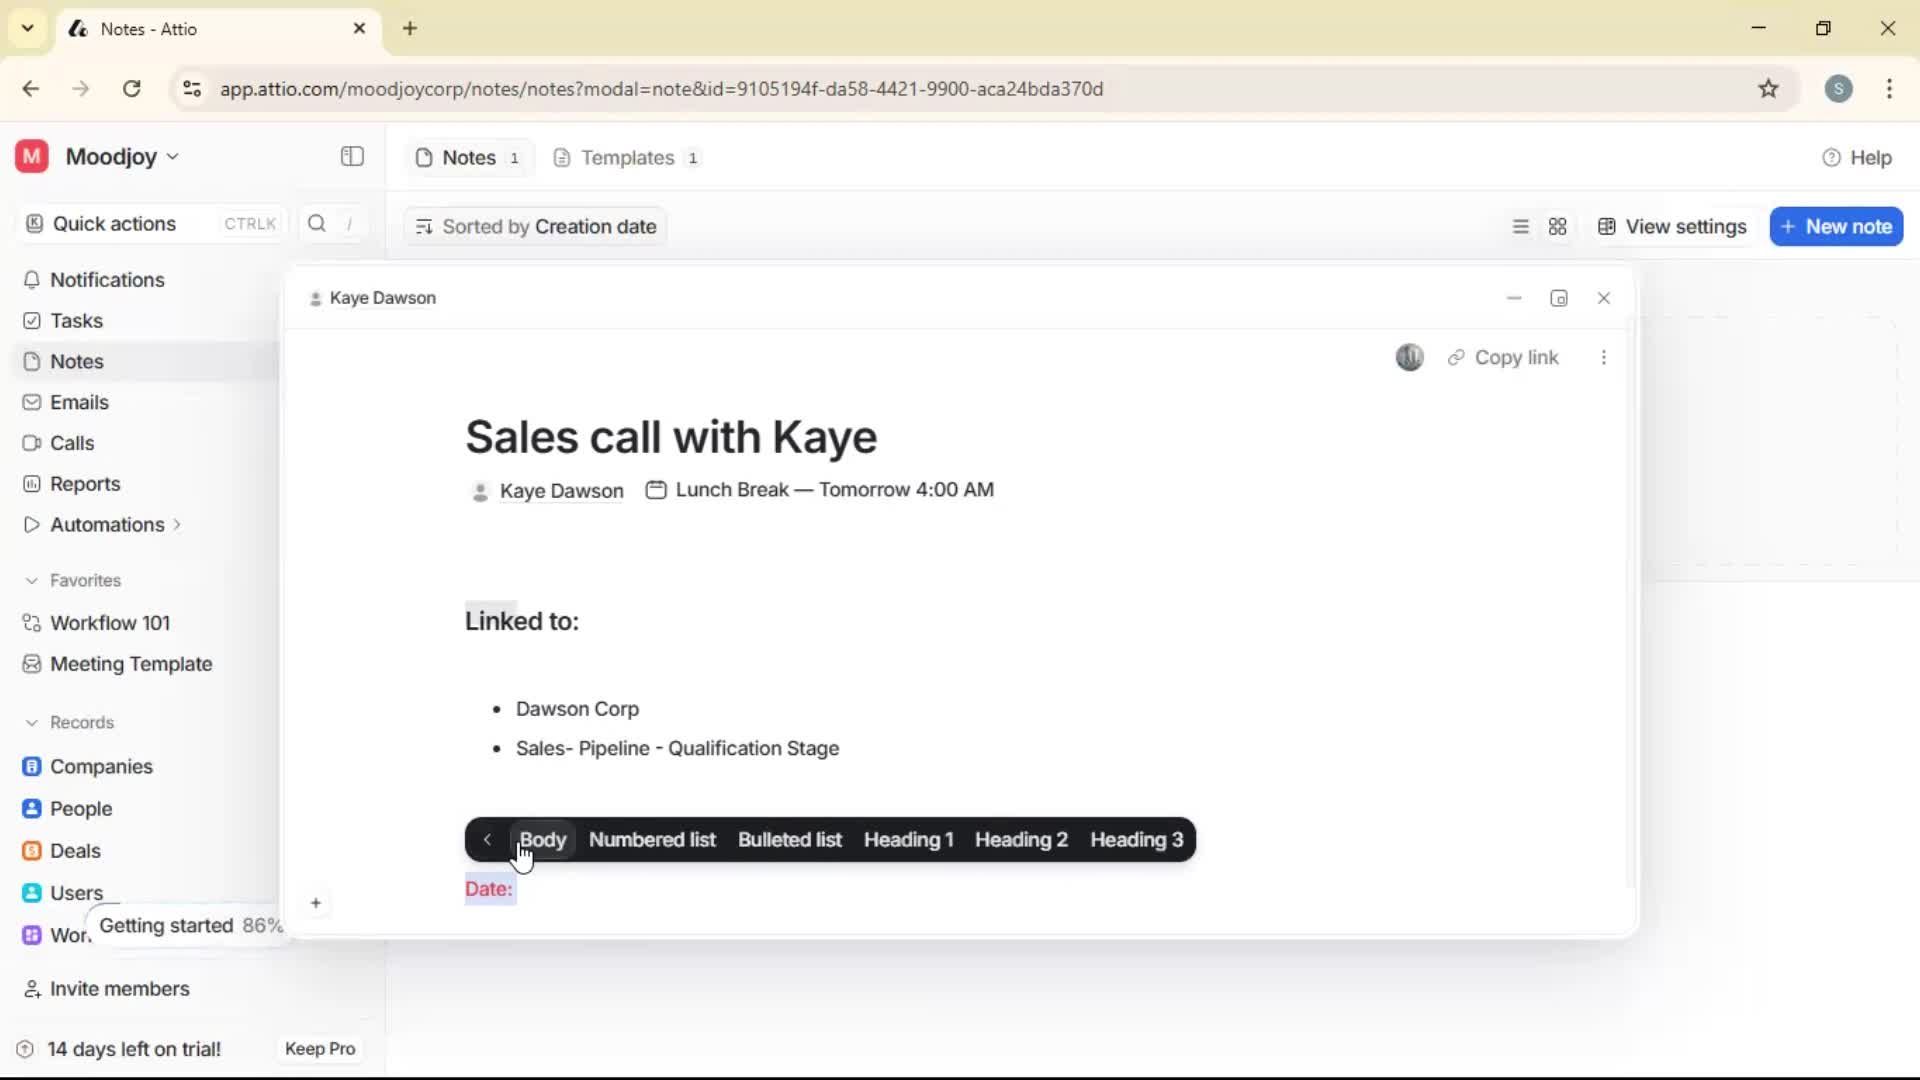This screenshot has width=1920, height=1080.
Task: Apply Heading 1 formatting
Action: (906, 840)
